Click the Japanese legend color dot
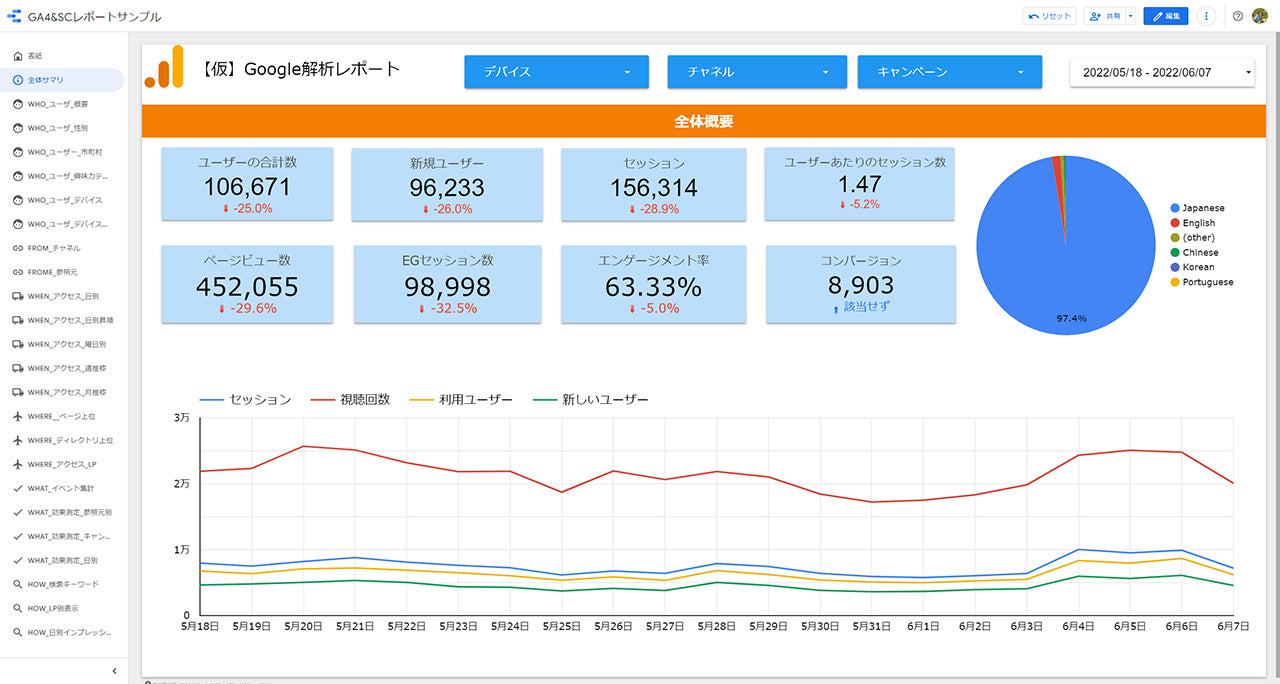This screenshot has height=684, width=1280. click(1175, 208)
